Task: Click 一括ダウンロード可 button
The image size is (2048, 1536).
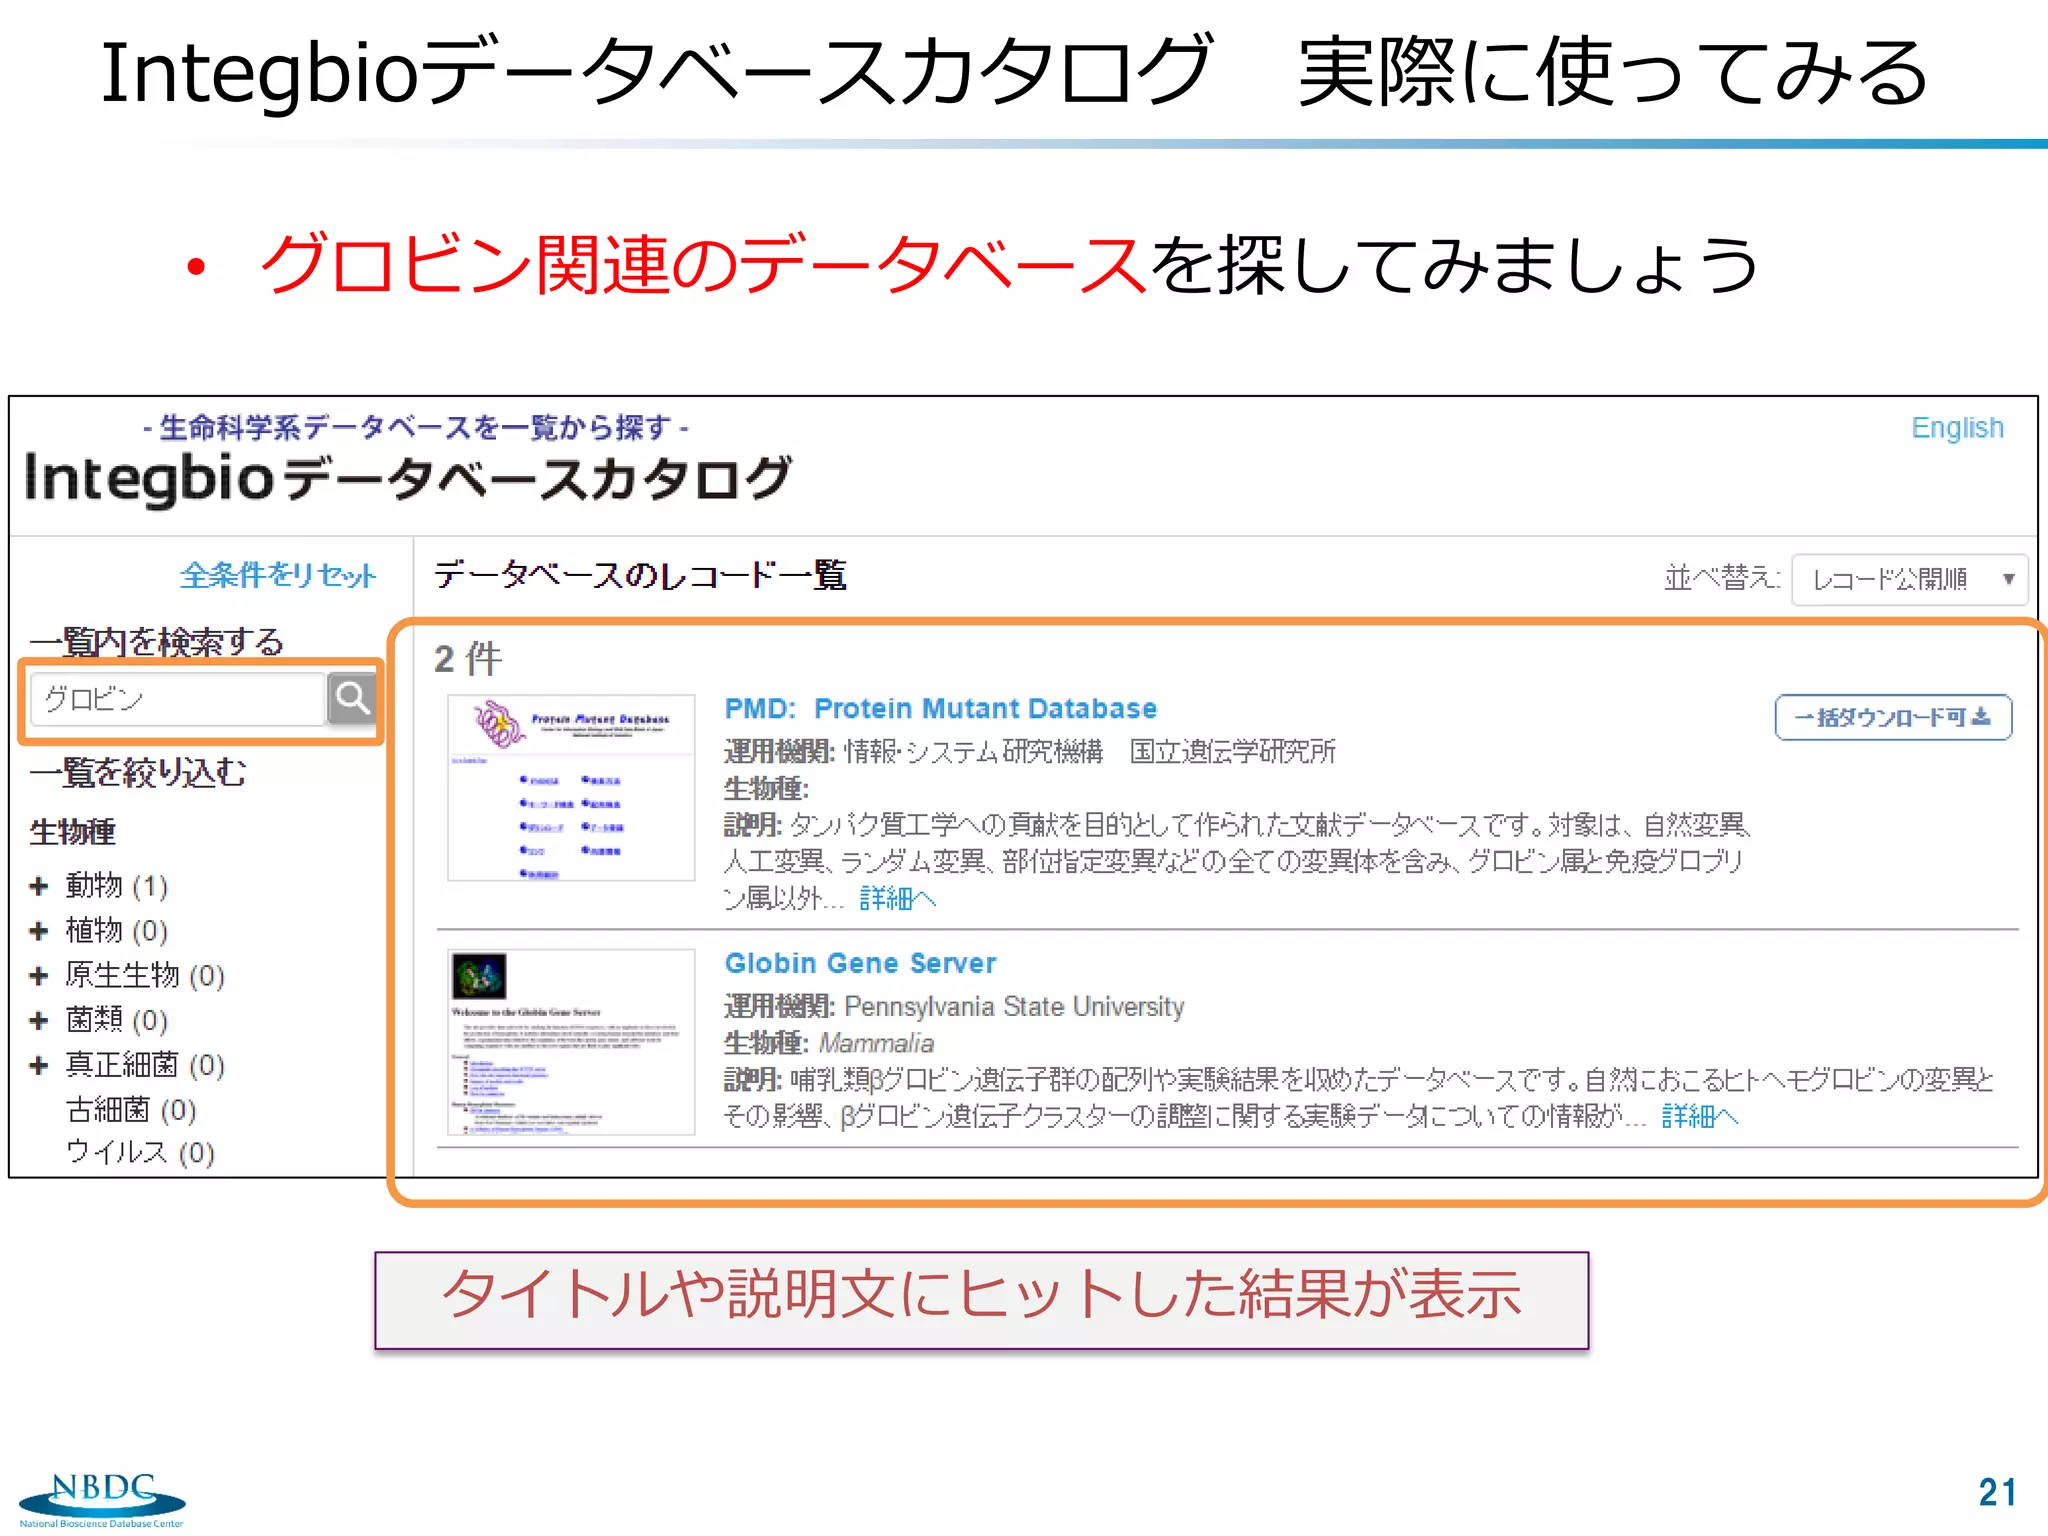Action: [1892, 717]
